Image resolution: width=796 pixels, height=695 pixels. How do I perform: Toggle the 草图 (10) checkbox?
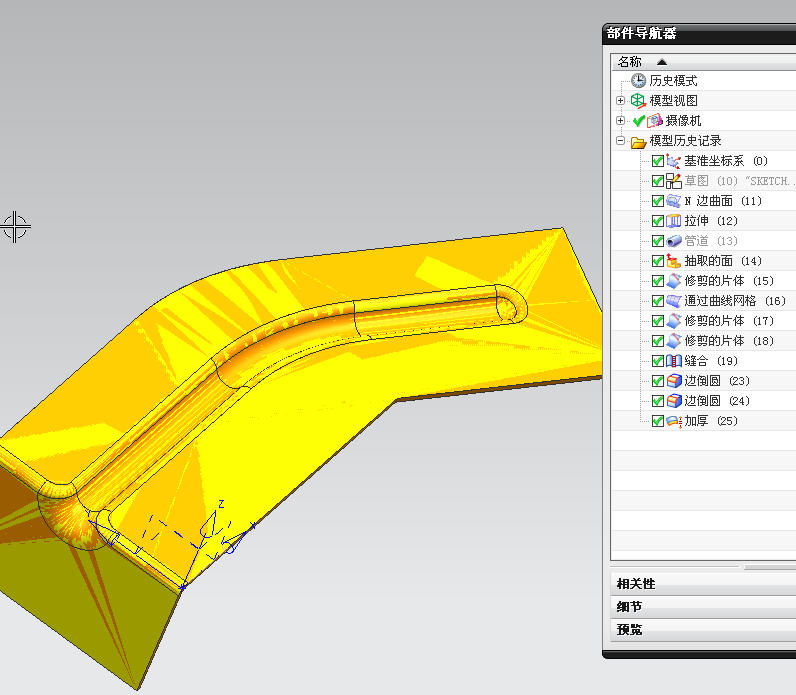click(657, 181)
